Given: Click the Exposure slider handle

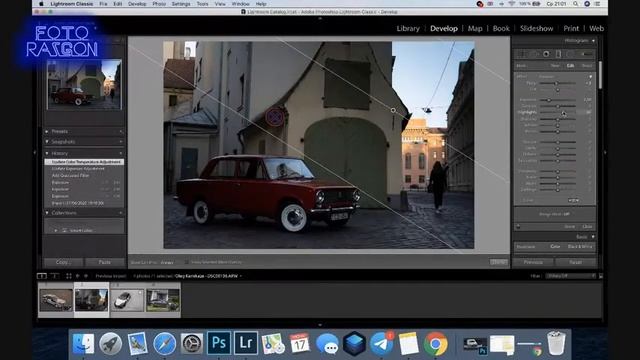Looking at the screenshot, I should [549, 100].
